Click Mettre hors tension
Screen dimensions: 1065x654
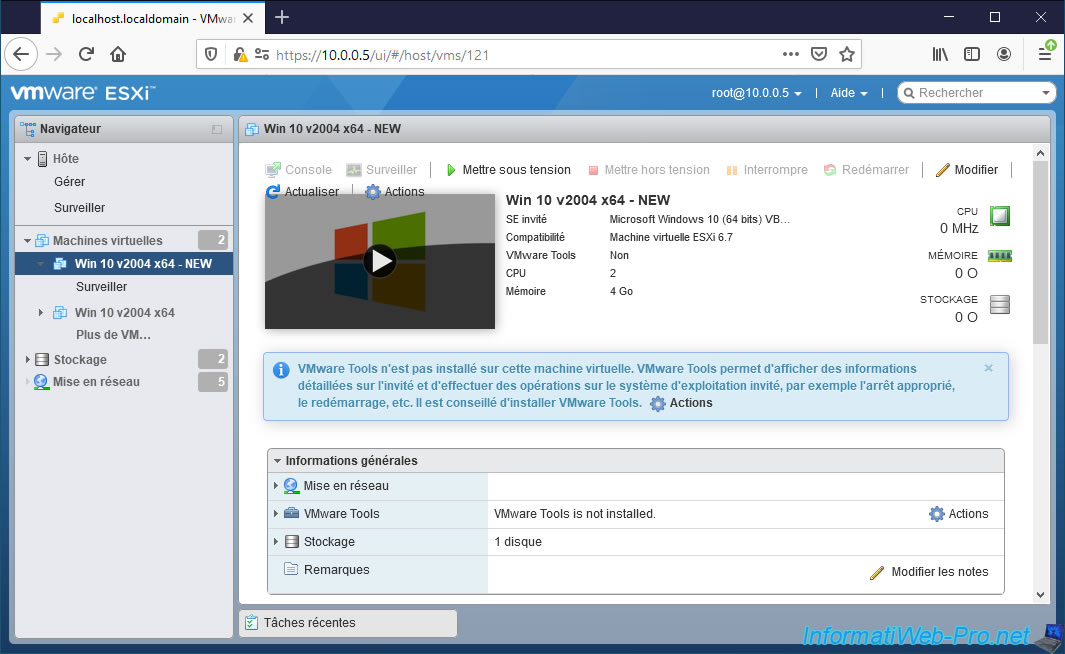[x=649, y=170]
